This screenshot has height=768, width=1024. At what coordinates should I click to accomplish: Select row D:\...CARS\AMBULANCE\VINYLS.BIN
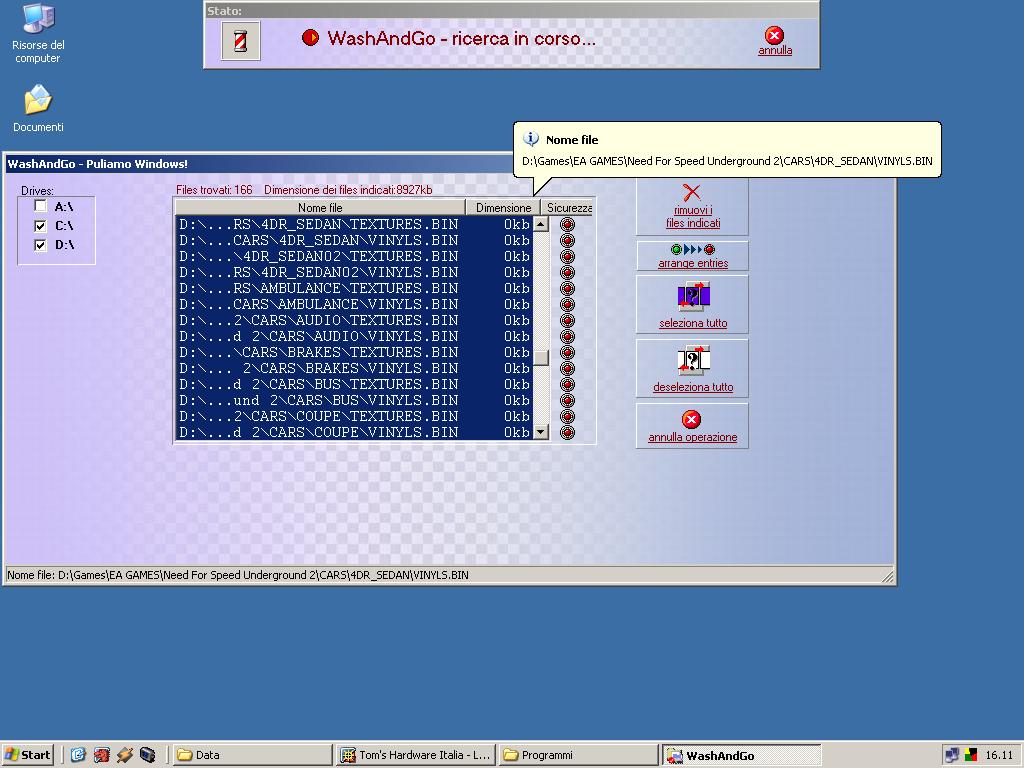pyautogui.click(x=355, y=304)
